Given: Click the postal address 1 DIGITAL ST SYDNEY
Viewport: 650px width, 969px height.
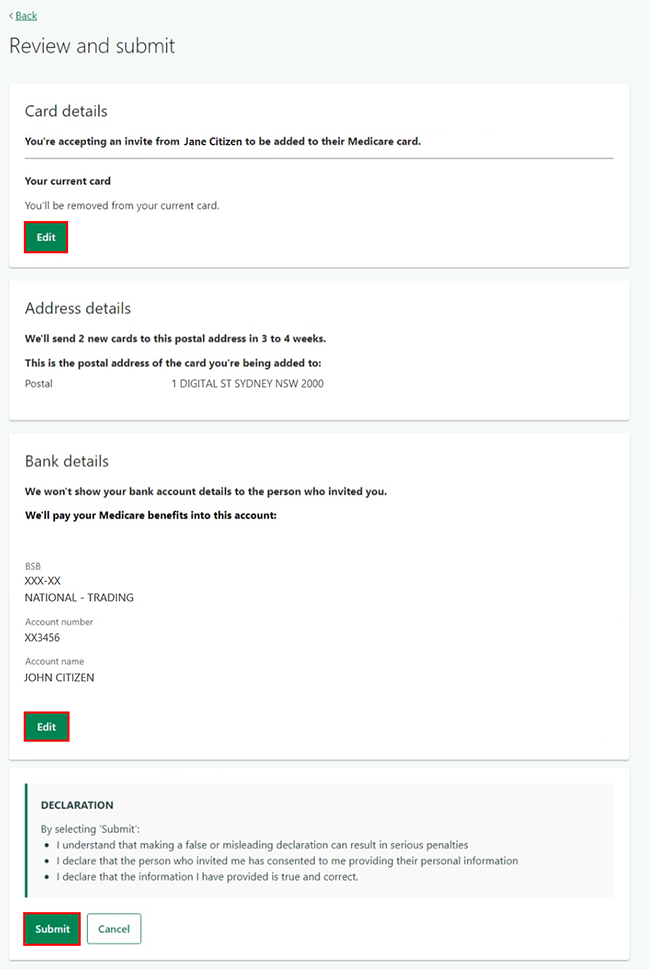Looking at the screenshot, I should pyautogui.click(x=247, y=384).
